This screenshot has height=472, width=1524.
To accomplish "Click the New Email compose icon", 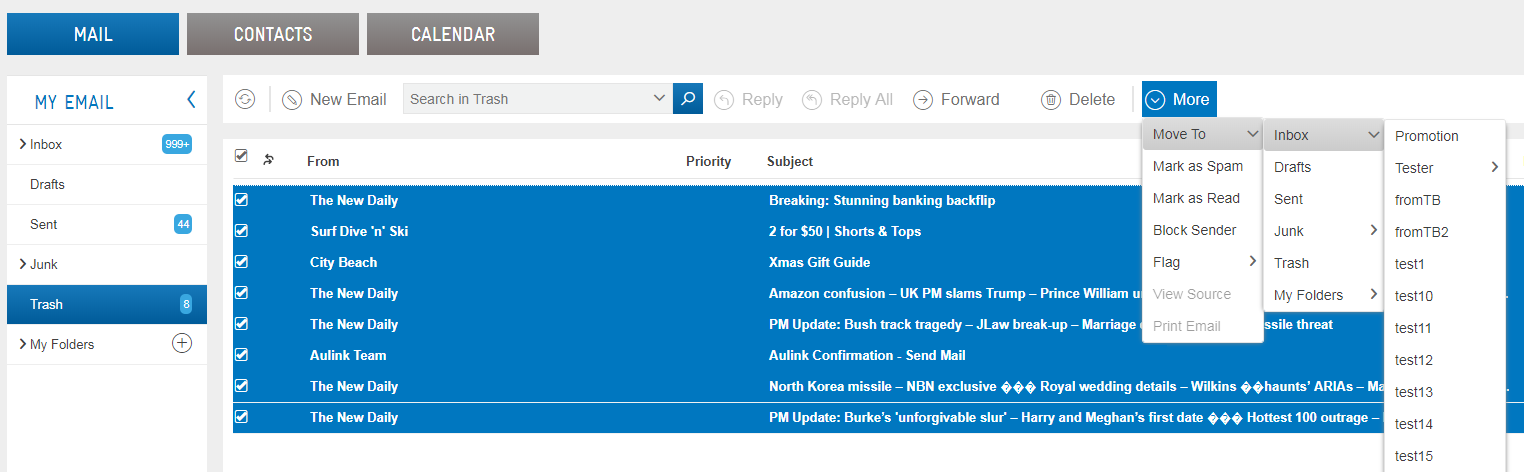I will click(292, 99).
